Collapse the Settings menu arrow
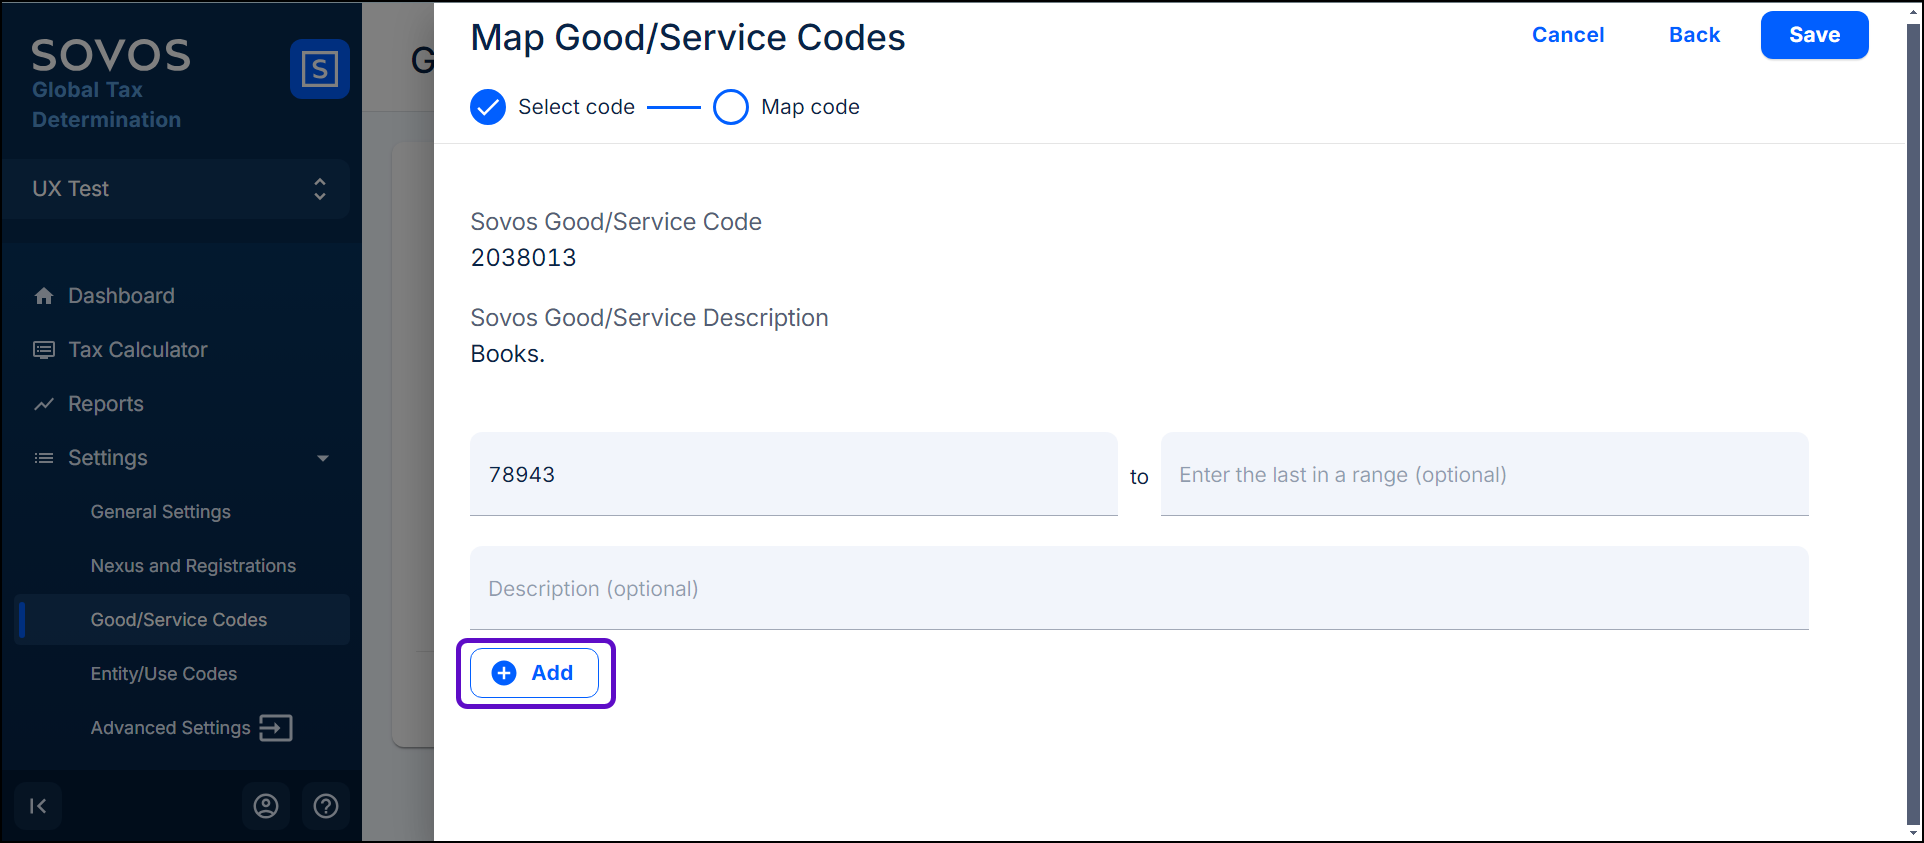1924x843 pixels. click(323, 458)
